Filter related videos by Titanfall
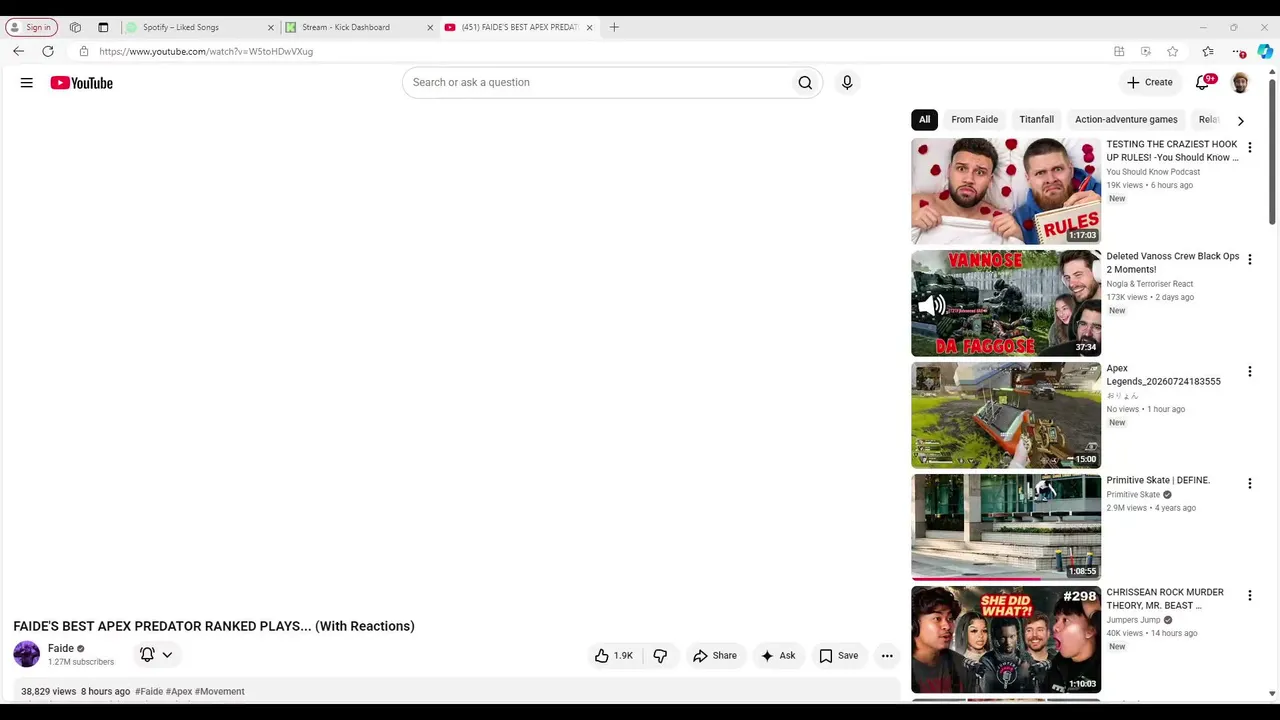1280x720 pixels. coord(1036,120)
